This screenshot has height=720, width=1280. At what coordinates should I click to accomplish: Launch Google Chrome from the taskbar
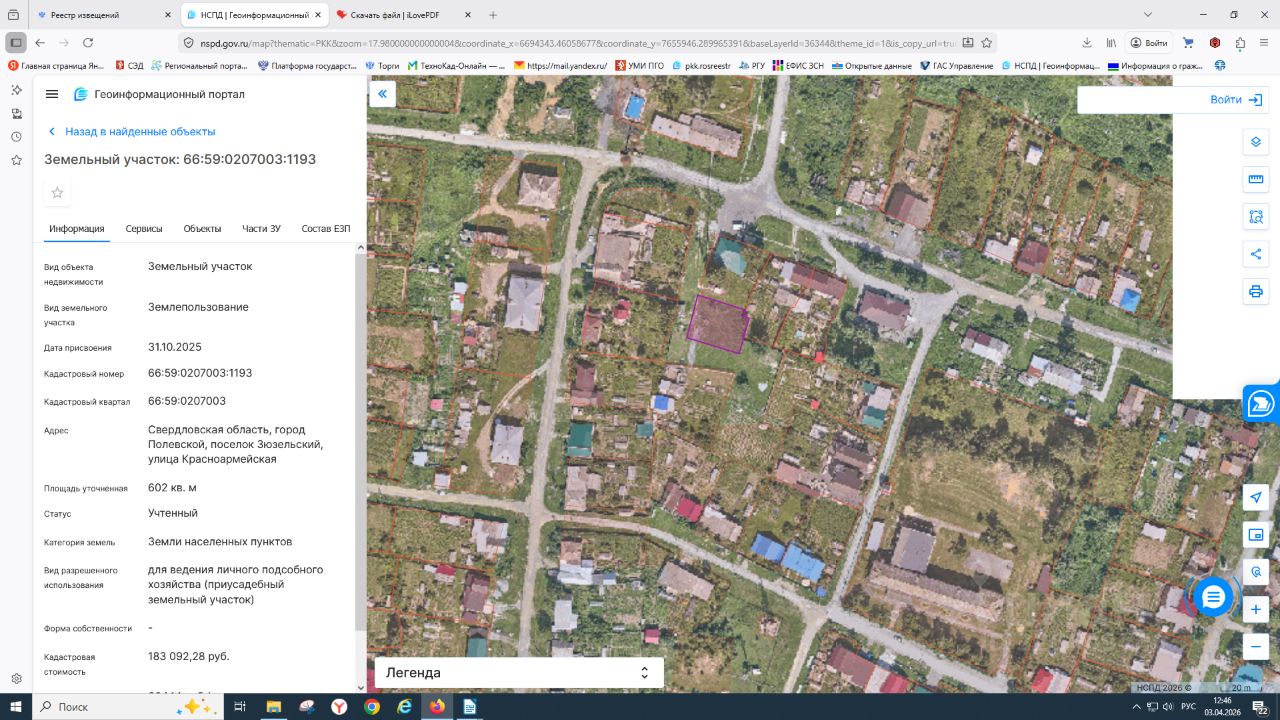(372, 706)
